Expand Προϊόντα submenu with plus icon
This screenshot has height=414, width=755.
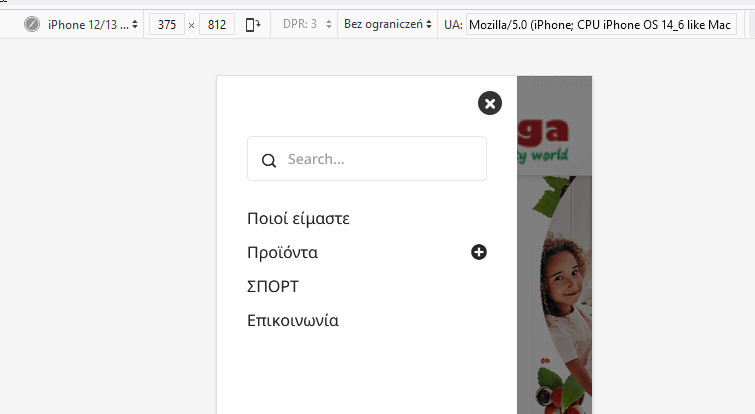479,252
